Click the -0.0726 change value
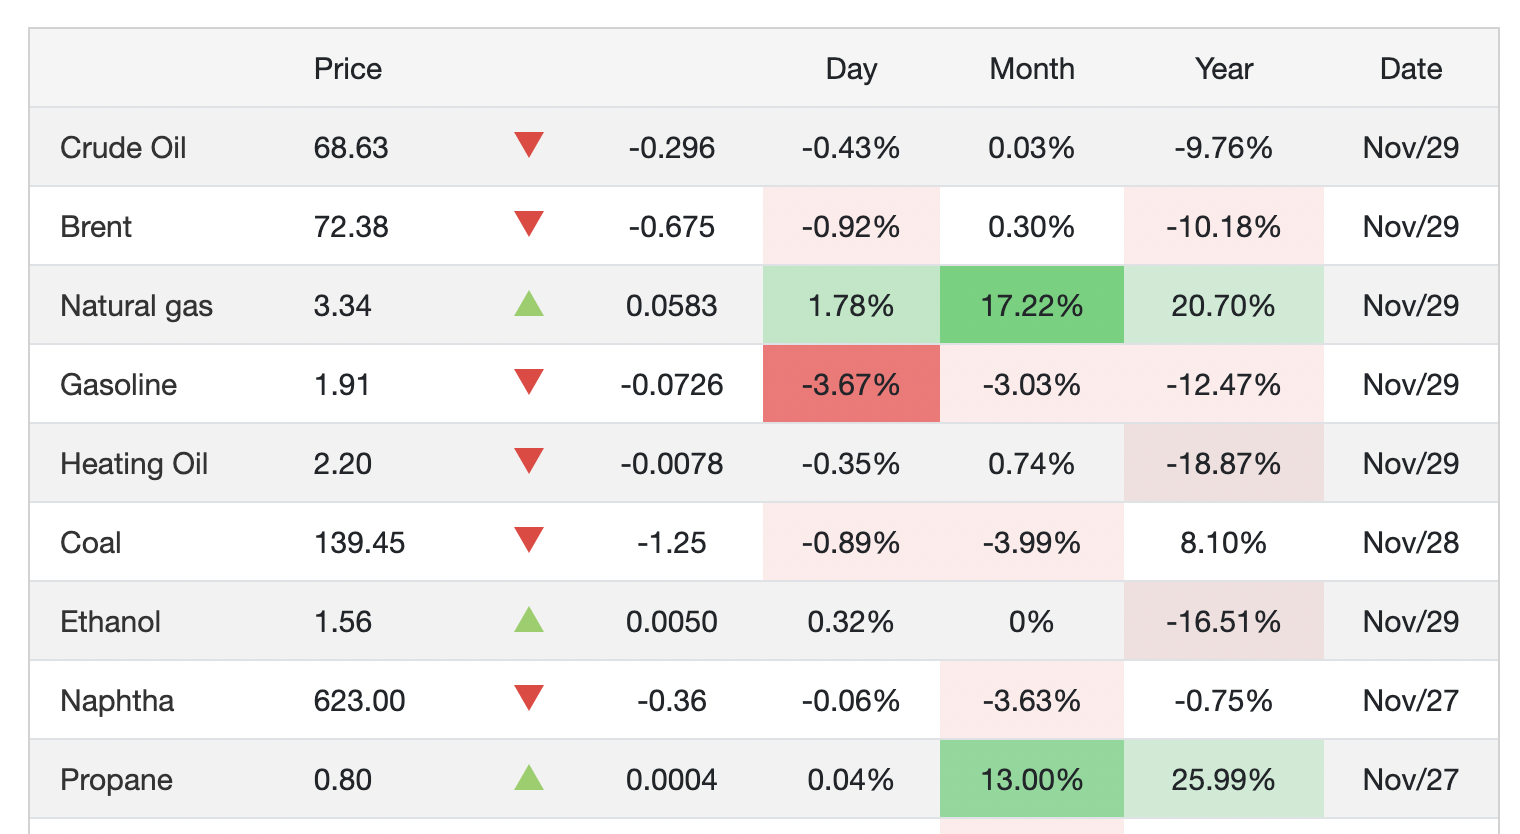 672,385
